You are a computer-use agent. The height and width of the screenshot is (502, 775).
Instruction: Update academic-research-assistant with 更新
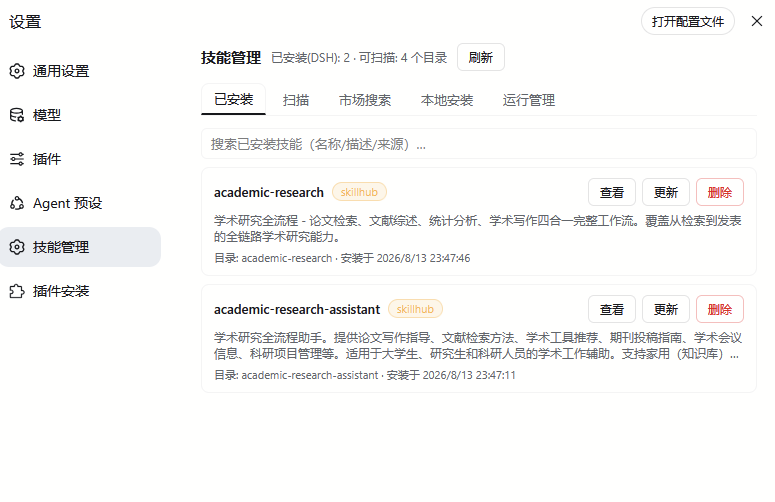(665, 309)
